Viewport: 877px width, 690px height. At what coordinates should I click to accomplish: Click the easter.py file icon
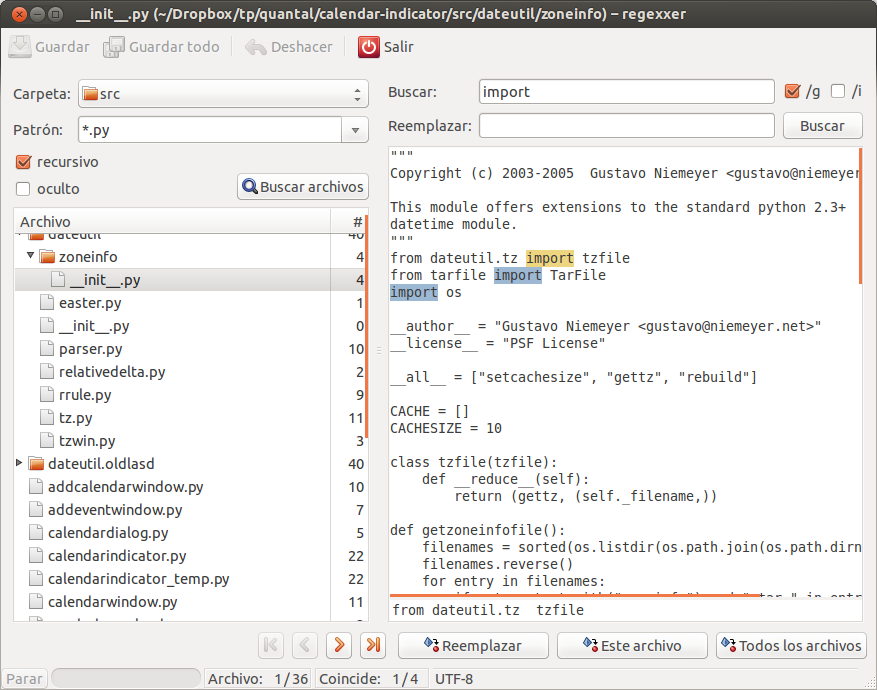47,302
